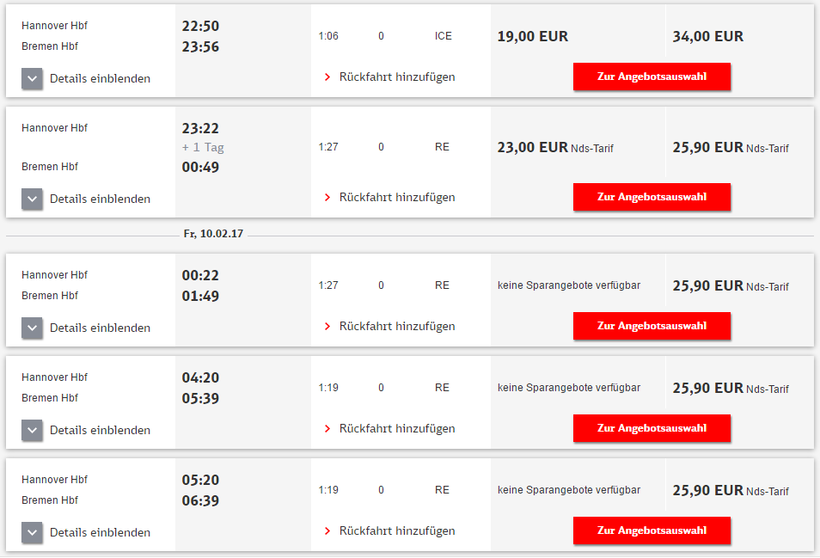This screenshot has width=820, height=558.
Task: Click 'Details einblenden' text for 04:20 train
Action: pos(100,430)
